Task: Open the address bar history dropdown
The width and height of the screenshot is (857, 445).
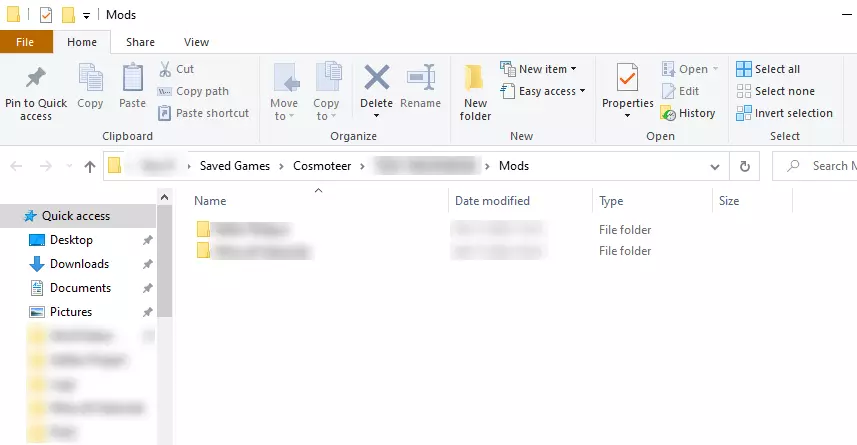Action: point(714,166)
